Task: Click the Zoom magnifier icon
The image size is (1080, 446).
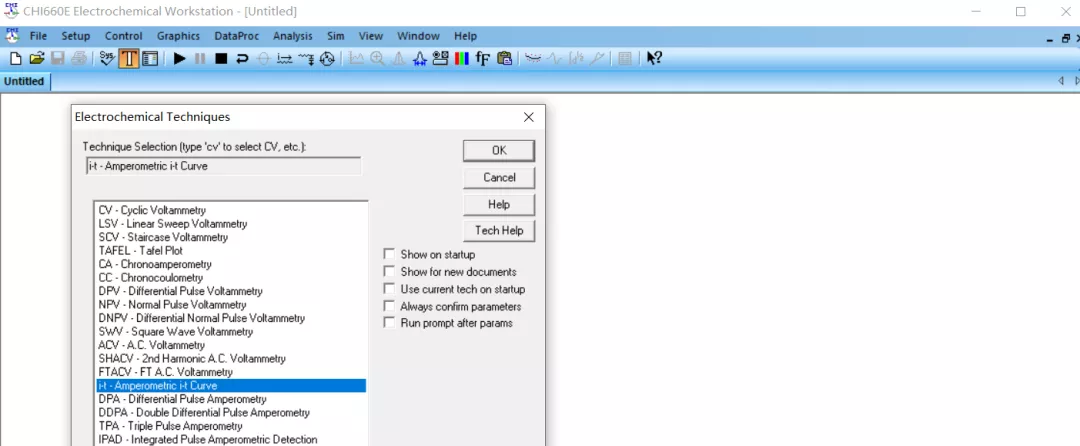Action: (x=377, y=59)
